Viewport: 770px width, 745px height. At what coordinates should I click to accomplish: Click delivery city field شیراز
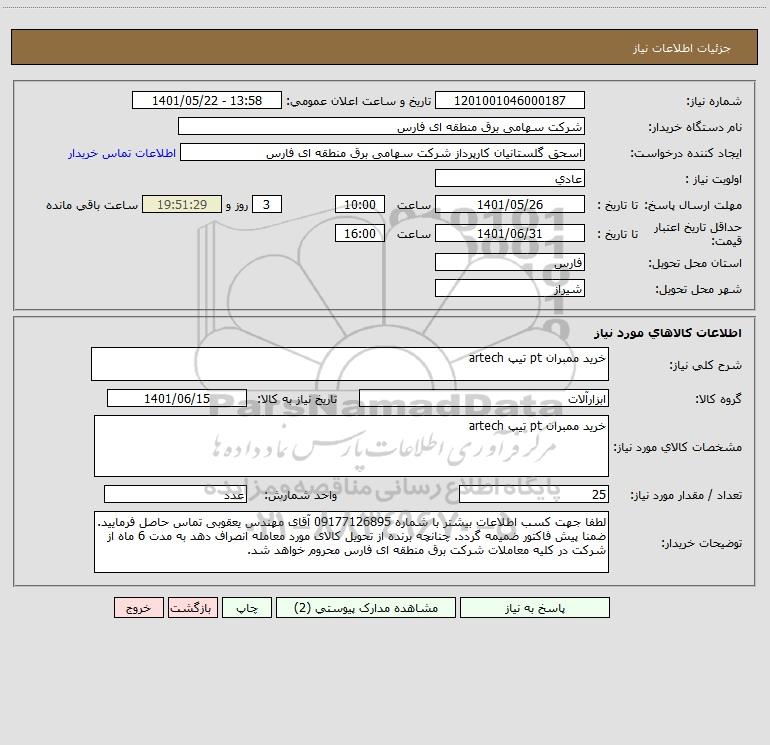point(510,288)
